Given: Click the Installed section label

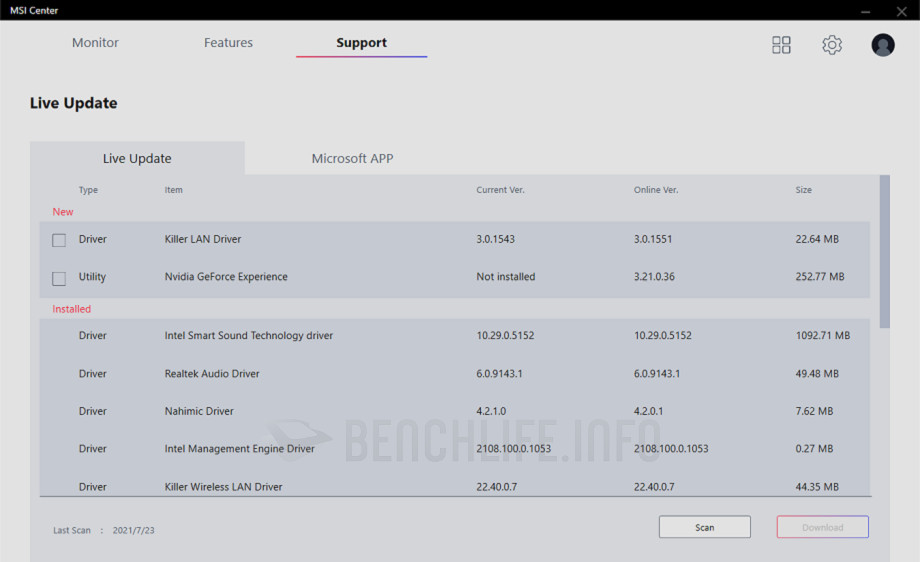Looking at the screenshot, I should [72, 309].
